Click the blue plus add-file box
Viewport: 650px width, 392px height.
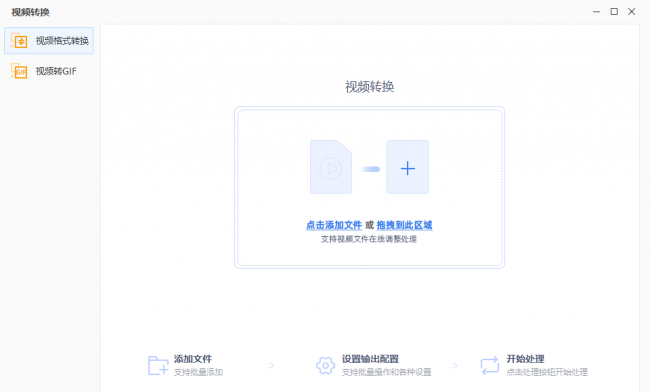[407, 167]
